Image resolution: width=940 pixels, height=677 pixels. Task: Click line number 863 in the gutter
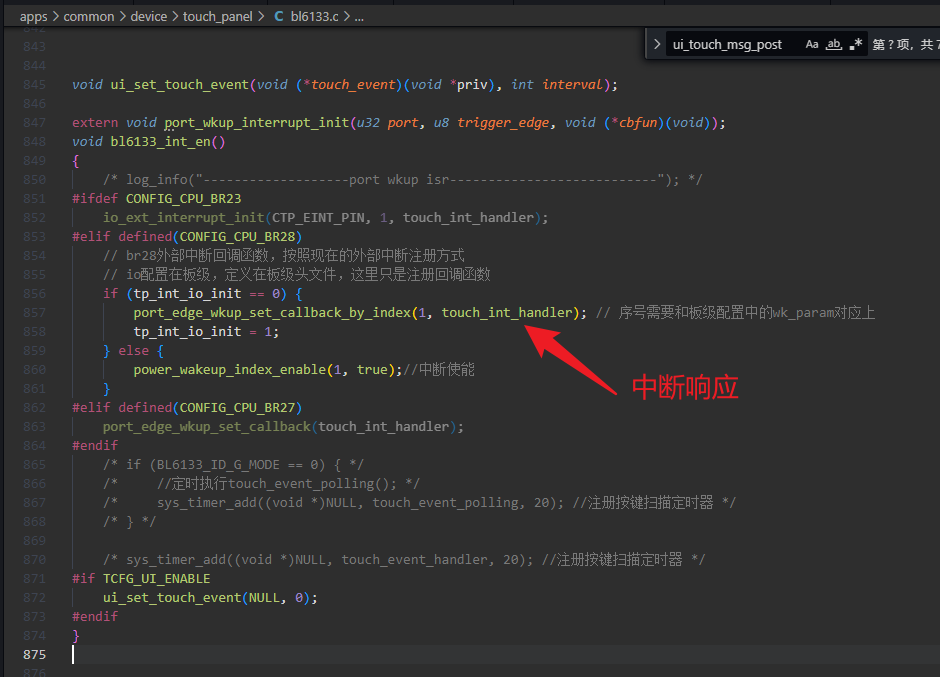point(34,427)
